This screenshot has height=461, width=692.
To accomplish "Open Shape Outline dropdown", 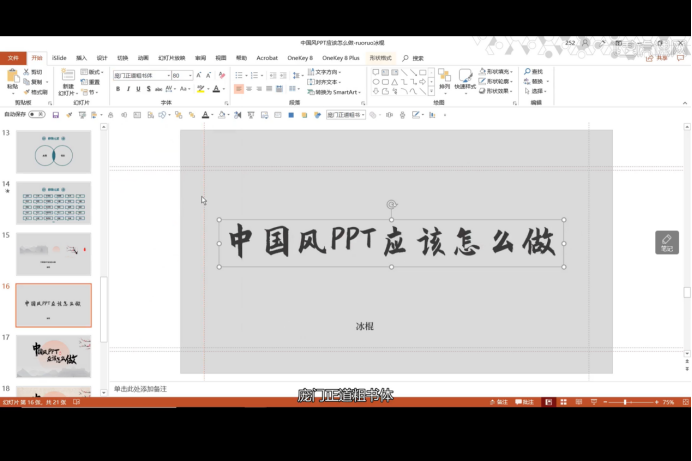I will click(x=496, y=81).
